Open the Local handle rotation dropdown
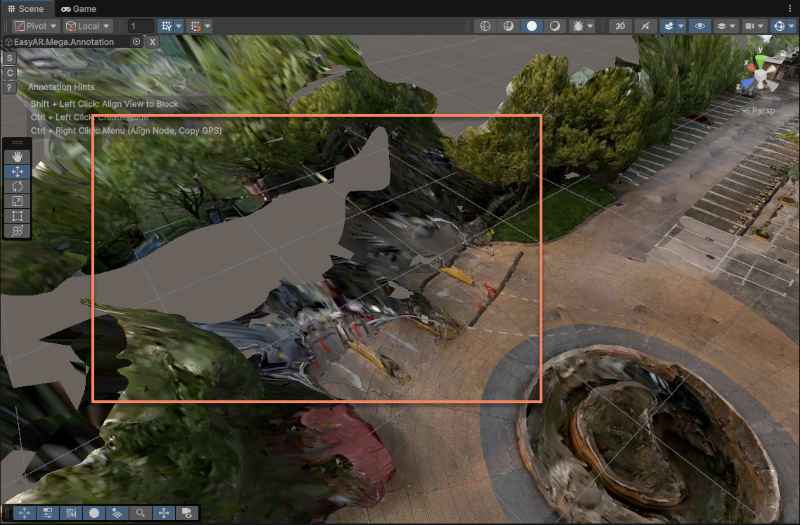The width and height of the screenshot is (800, 525). tap(88, 26)
